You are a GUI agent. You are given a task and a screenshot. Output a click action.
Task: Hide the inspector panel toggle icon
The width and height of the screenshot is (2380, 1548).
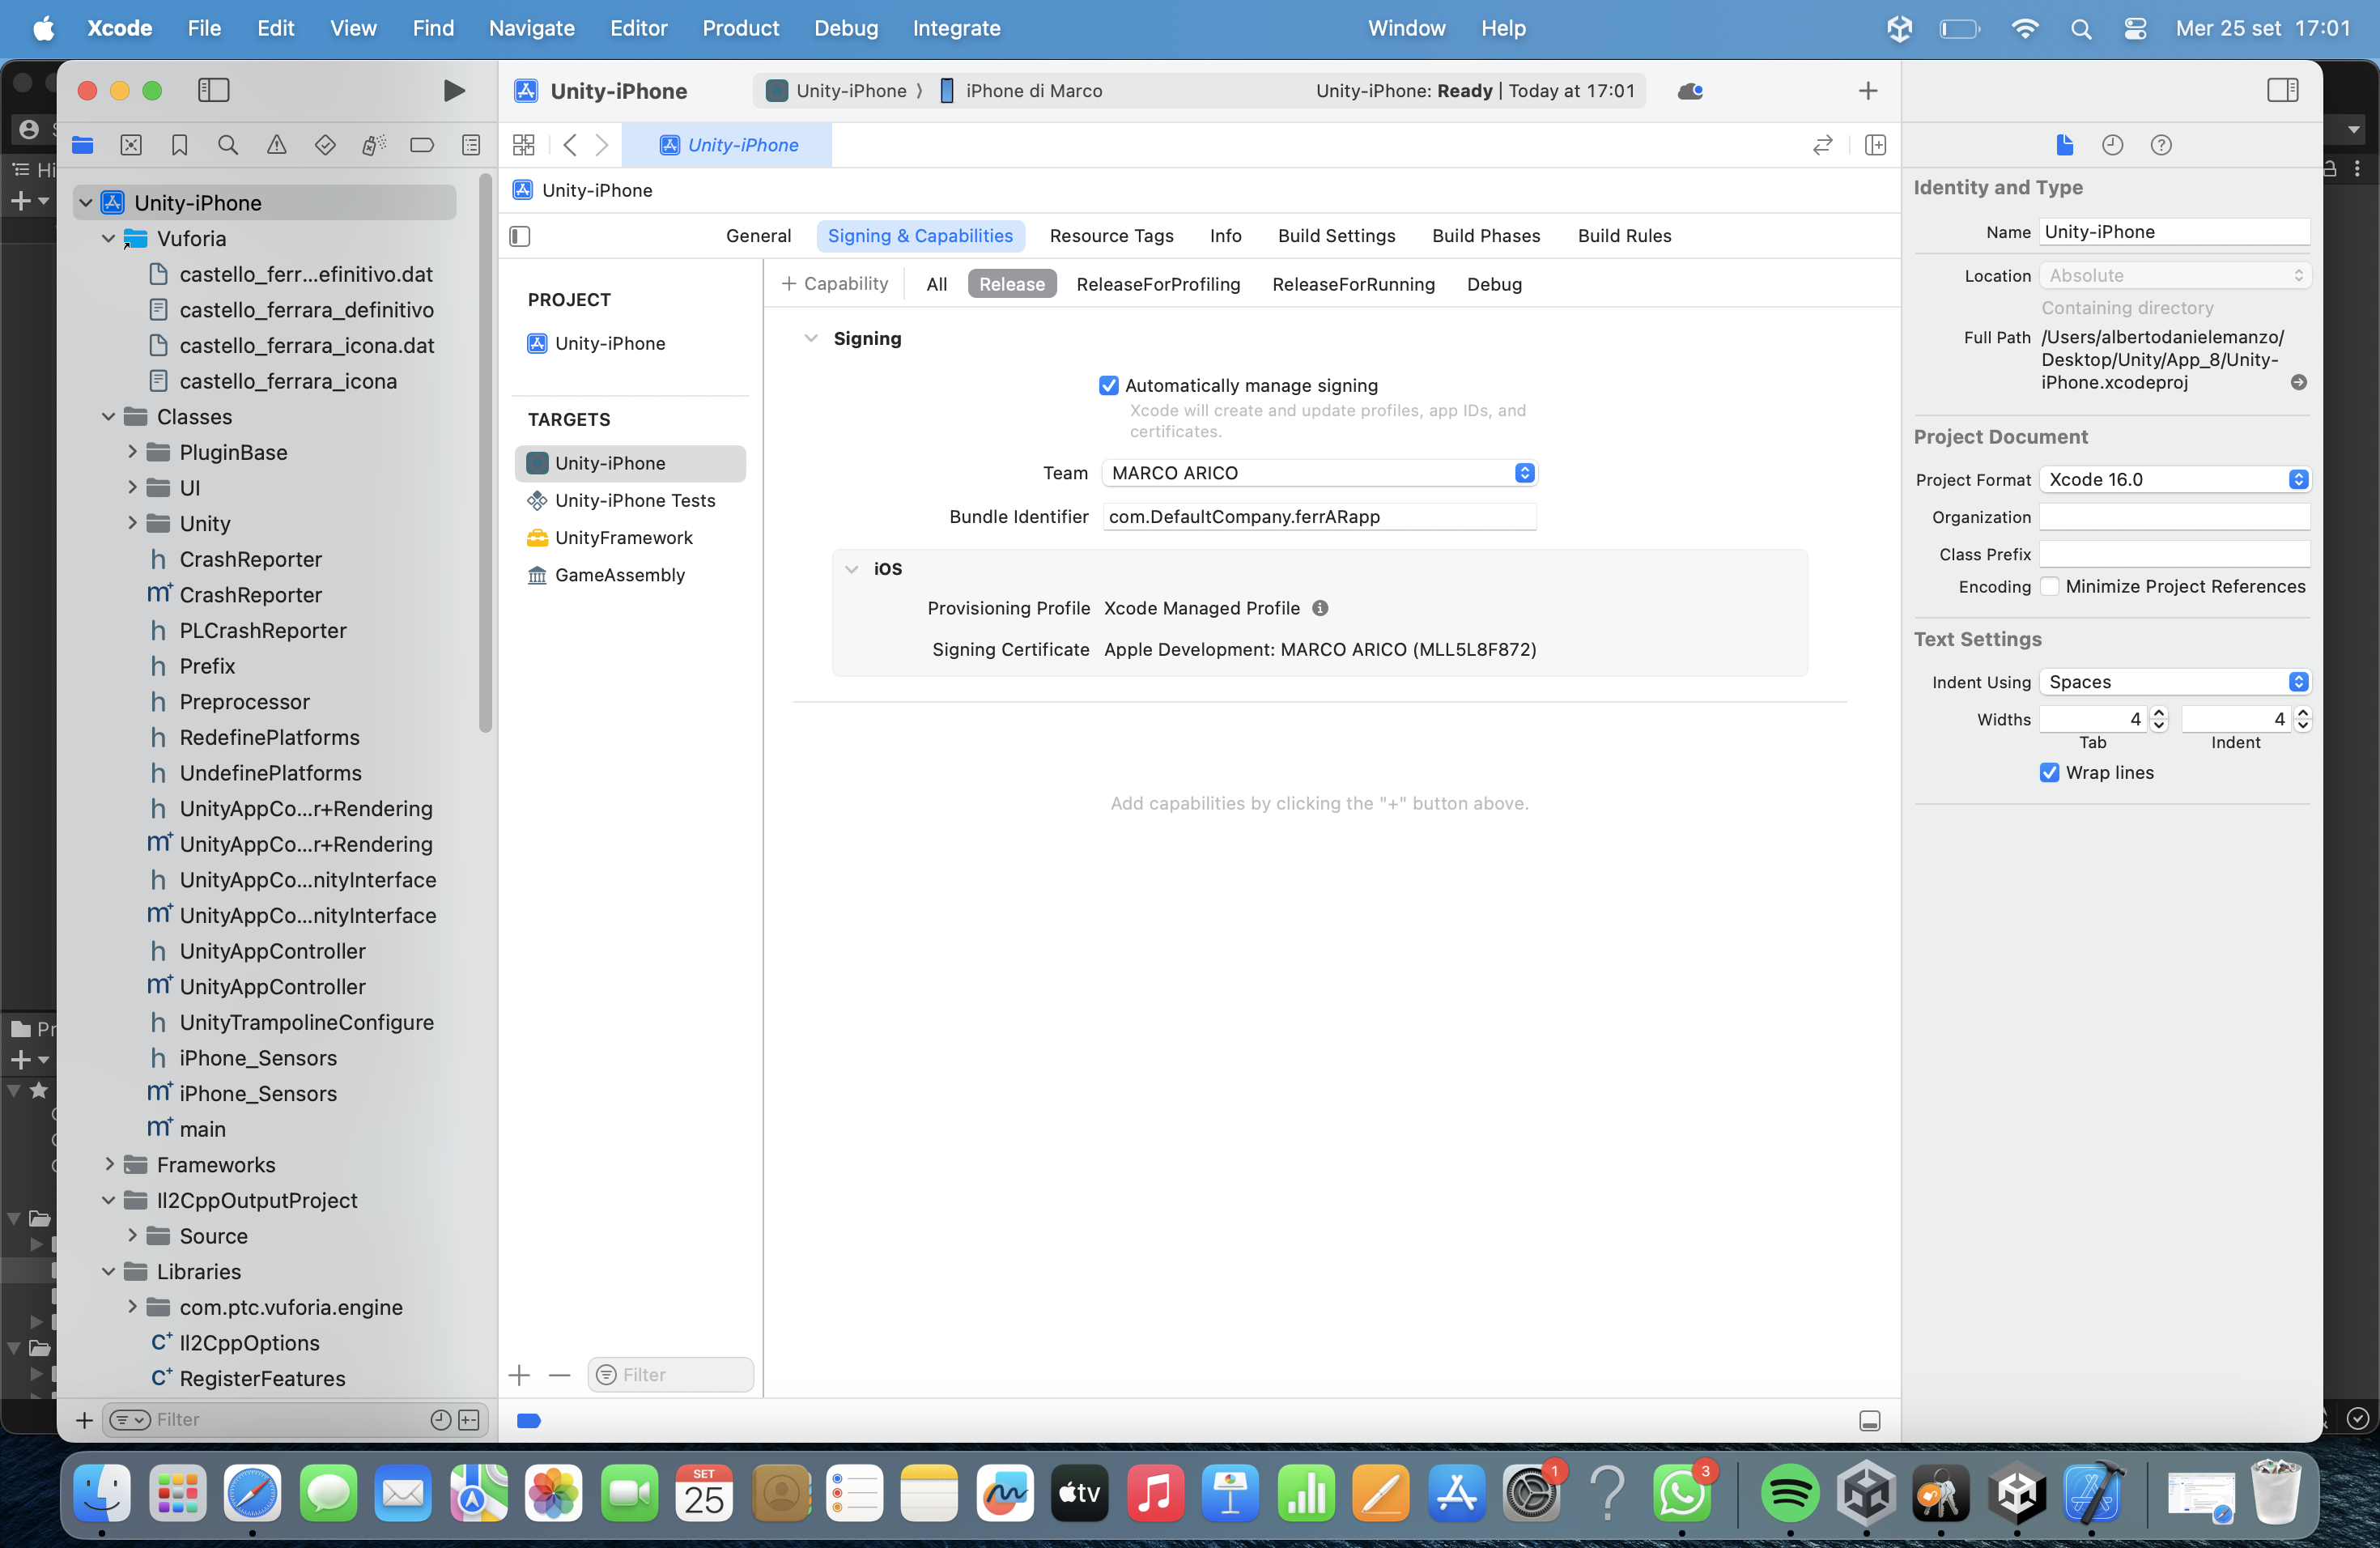(2283, 91)
